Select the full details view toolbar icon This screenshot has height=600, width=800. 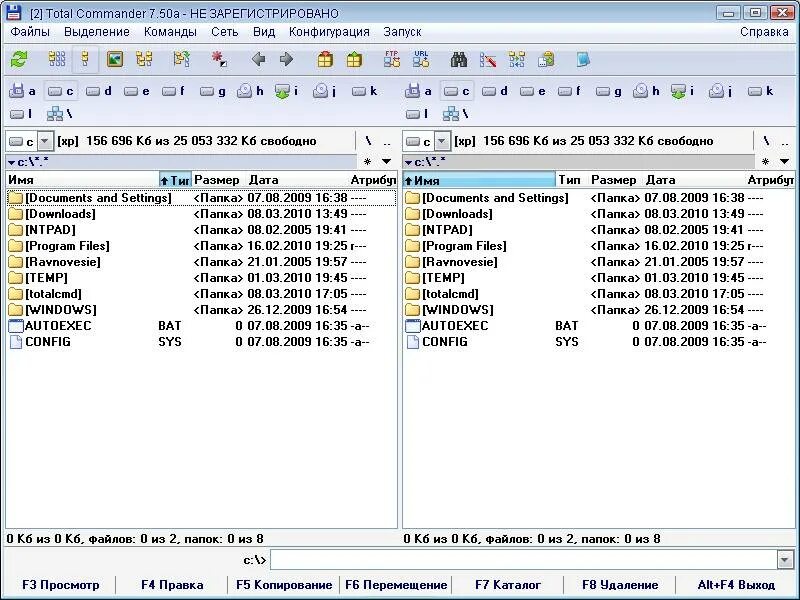point(85,60)
